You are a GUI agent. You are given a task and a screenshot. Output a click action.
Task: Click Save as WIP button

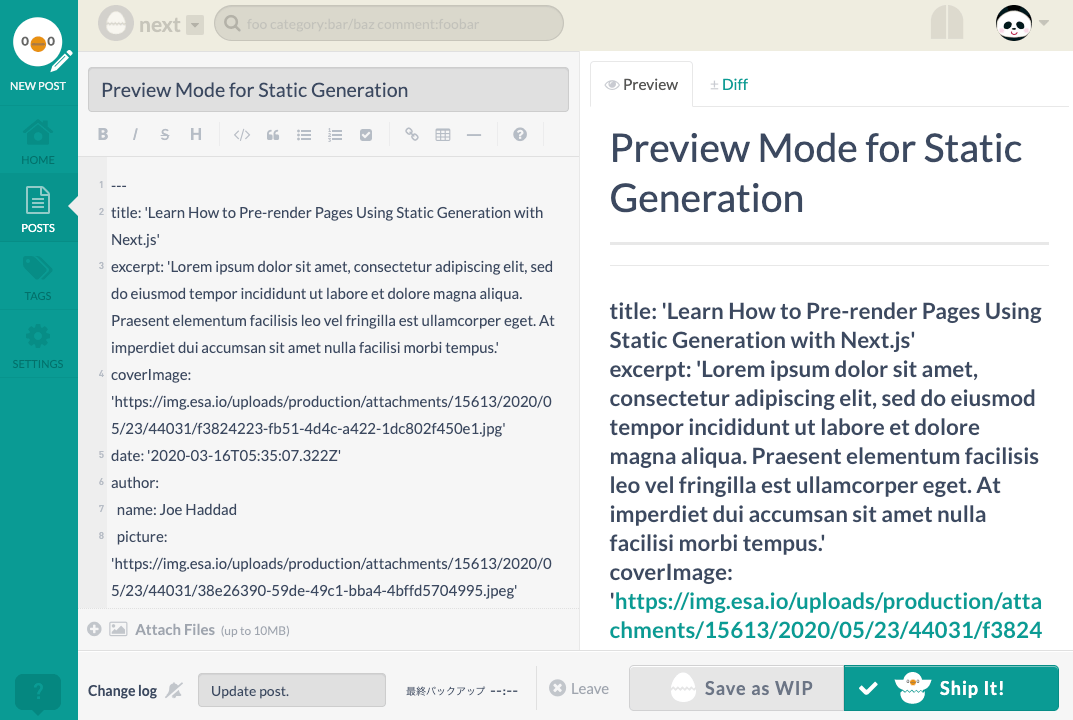(736, 688)
